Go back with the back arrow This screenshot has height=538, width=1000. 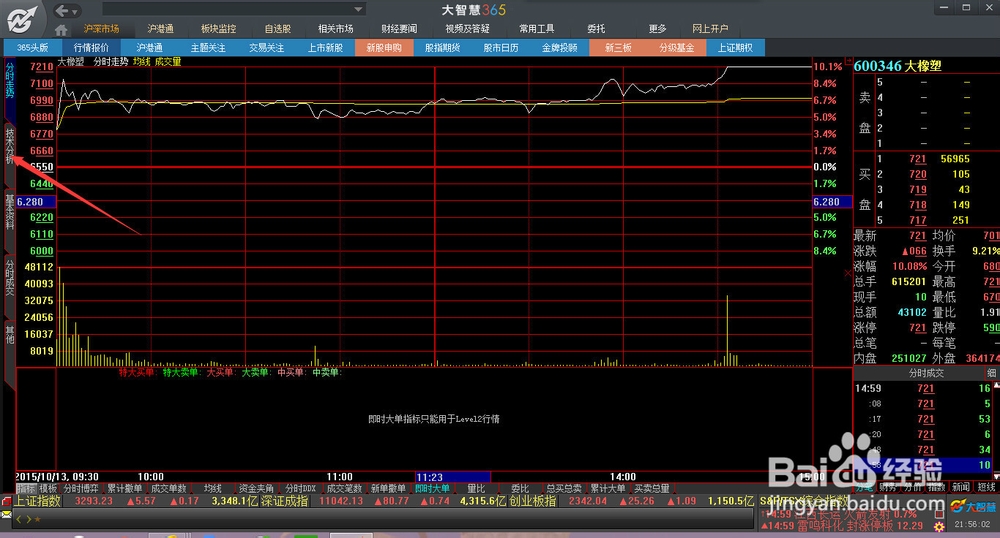click(x=61, y=10)
